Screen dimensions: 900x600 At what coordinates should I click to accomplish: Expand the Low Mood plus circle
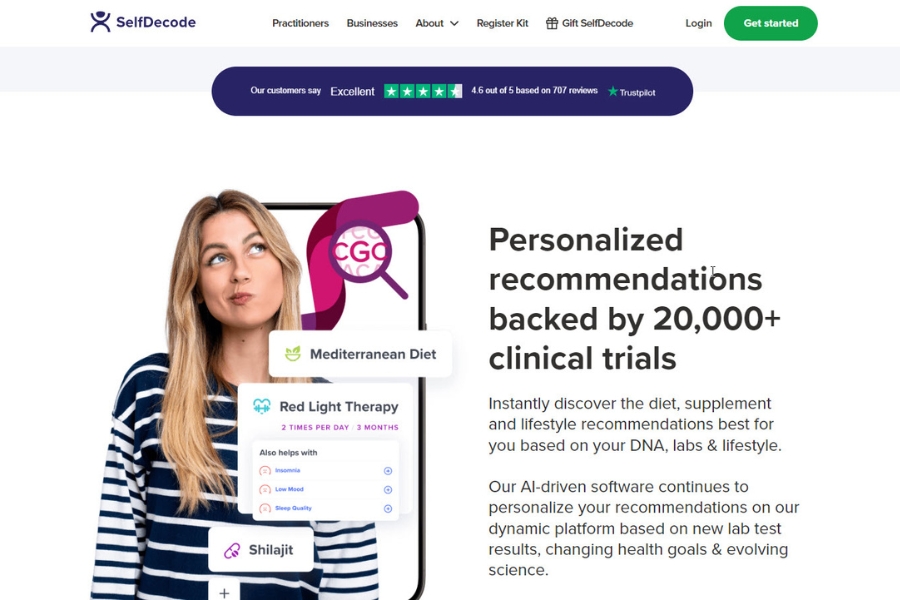[388, 490]
